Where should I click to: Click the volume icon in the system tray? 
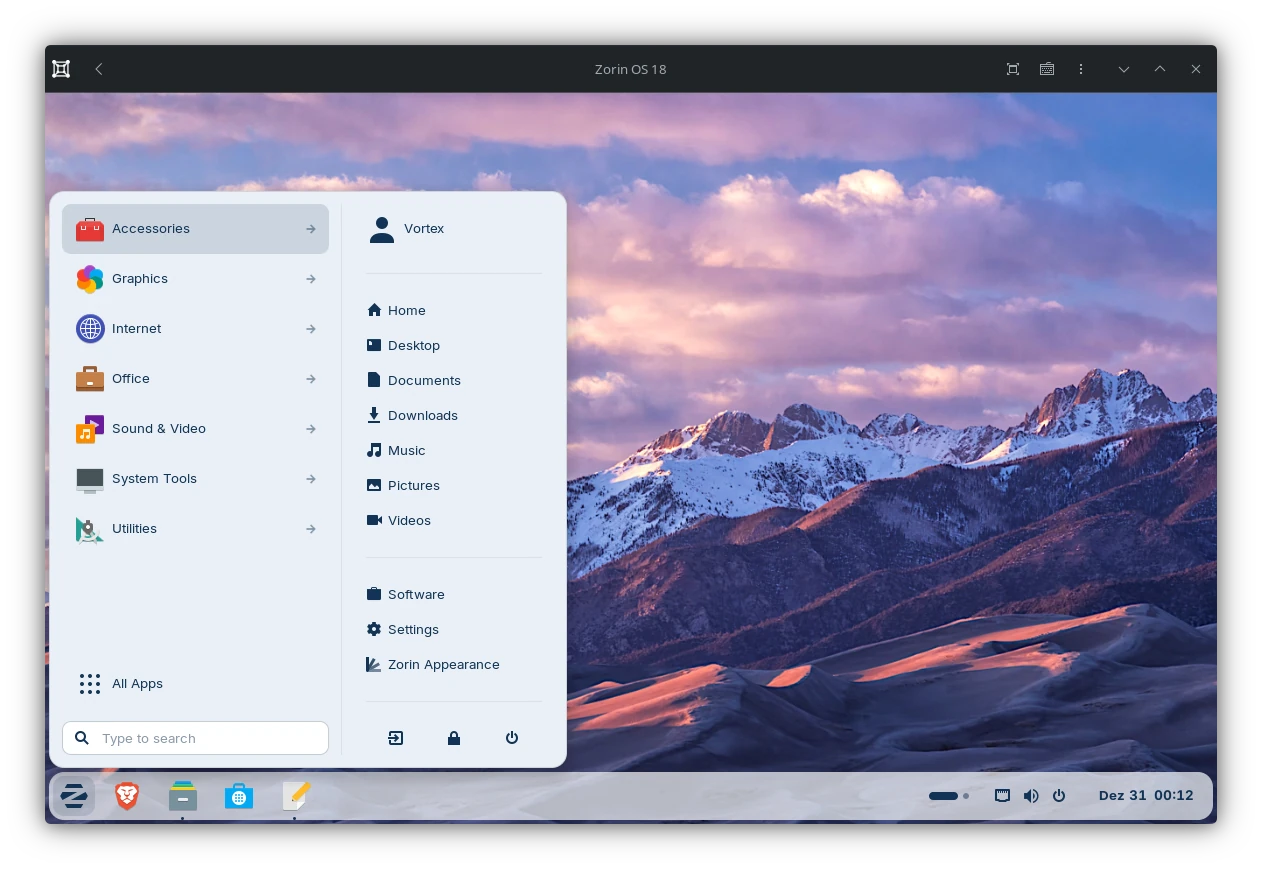coord(1031,795)
